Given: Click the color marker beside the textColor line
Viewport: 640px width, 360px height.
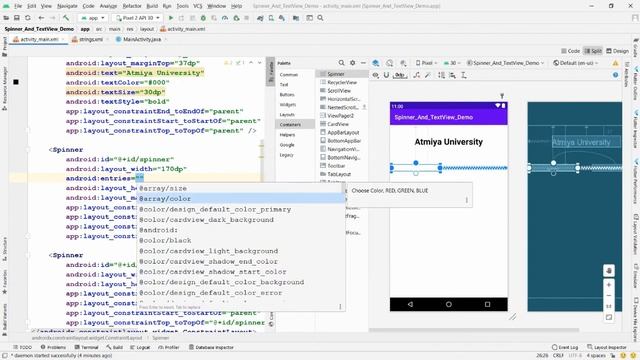Looking at the screenshot, I should tap(16, 82).
